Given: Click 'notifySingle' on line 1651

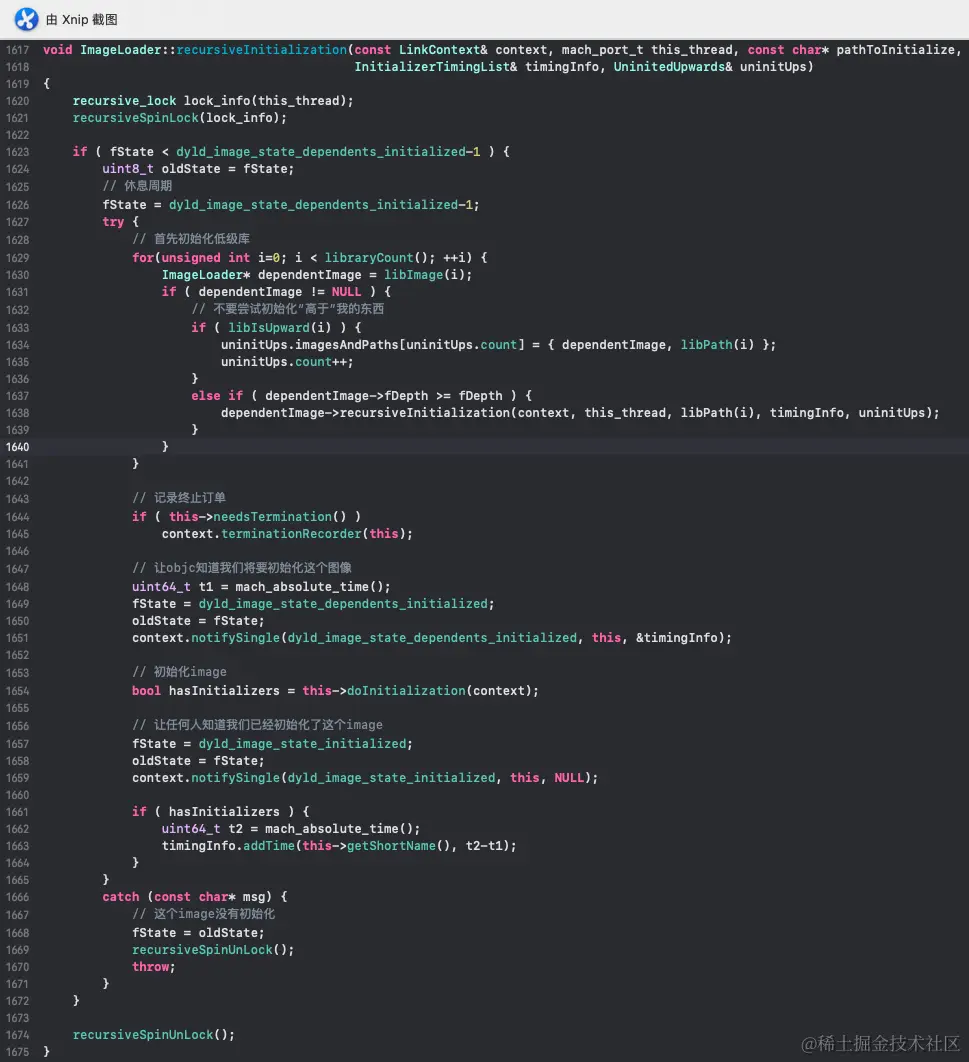Looking at the screenshot, I should click(x=235, y=638).
